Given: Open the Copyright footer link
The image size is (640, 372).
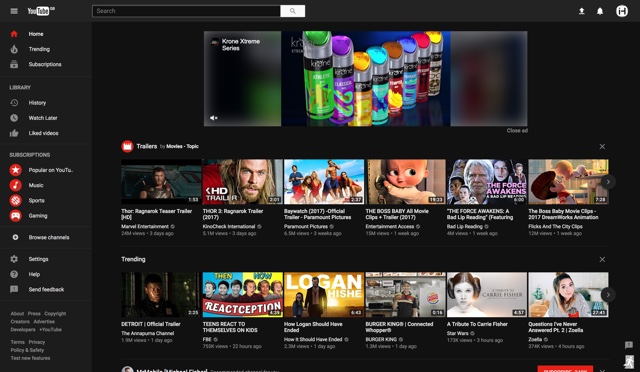Looking at the screenshot, I should point(55,314).
